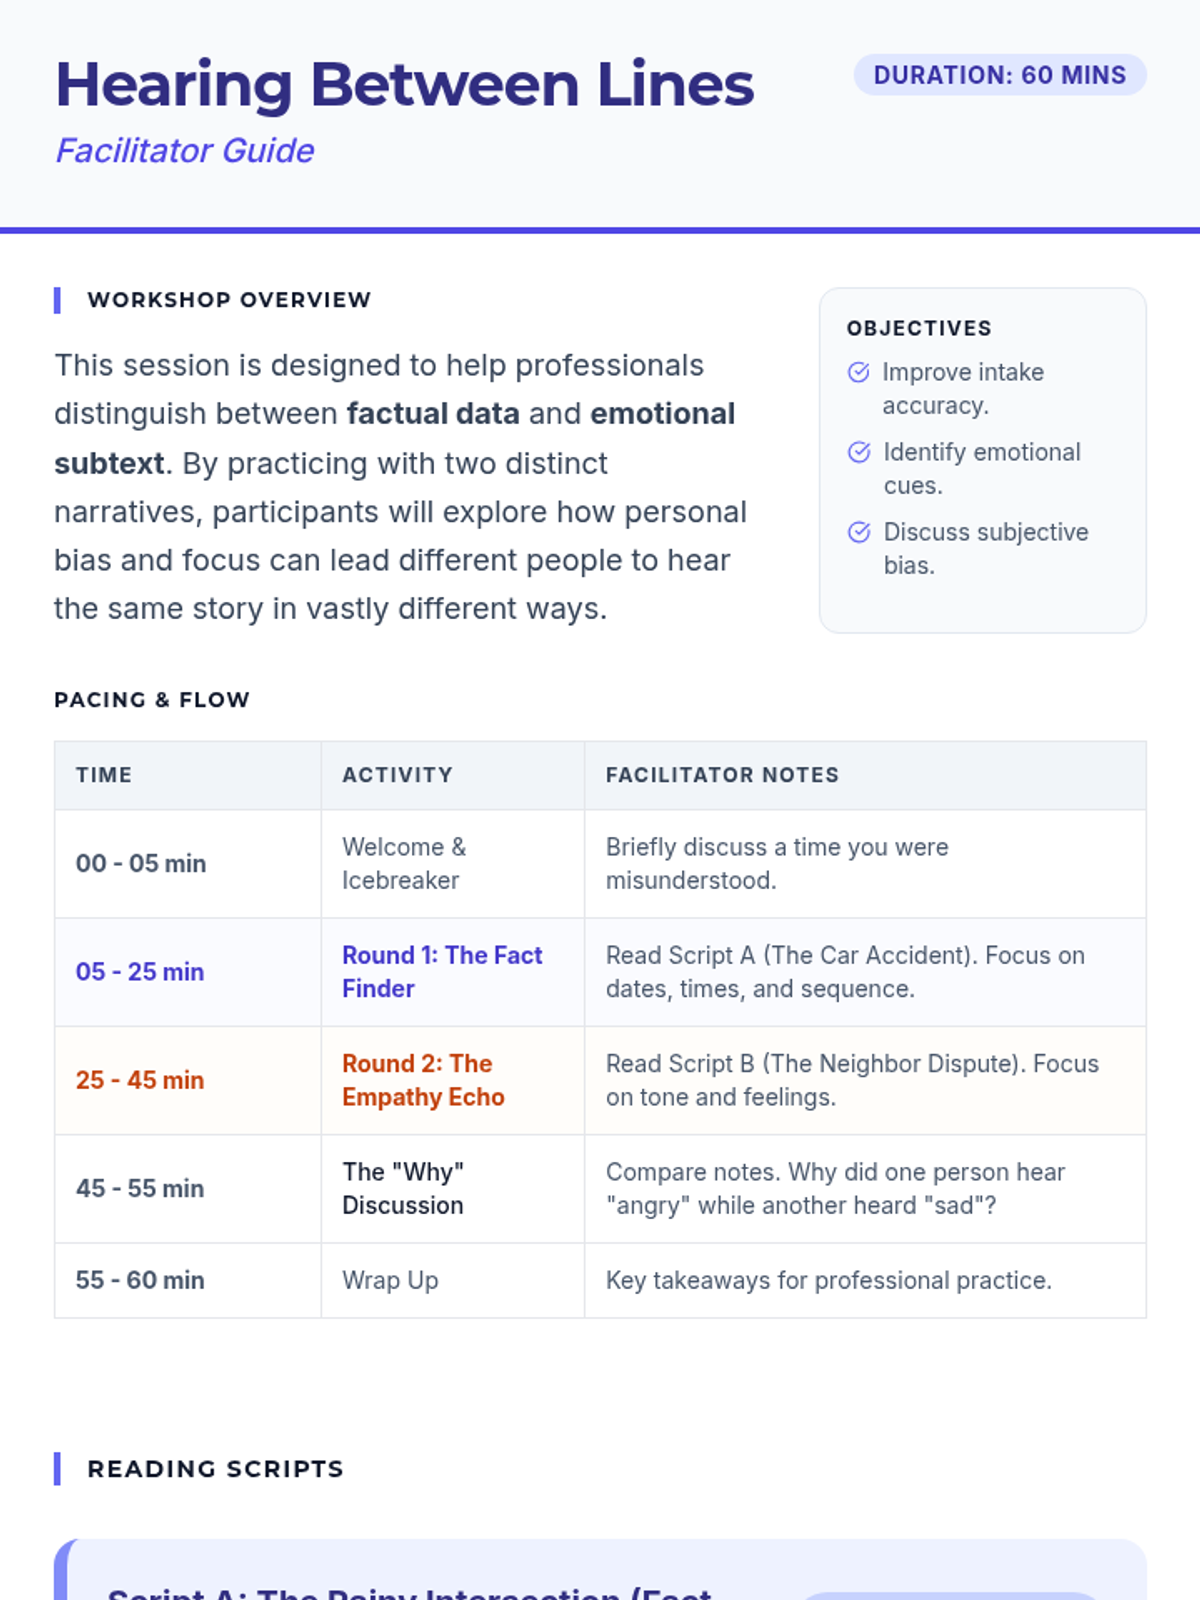Click the Welcome & Icebreaker activity cell
Viewport: 1200px width, 1600px height.
click(x=404, y=863)
